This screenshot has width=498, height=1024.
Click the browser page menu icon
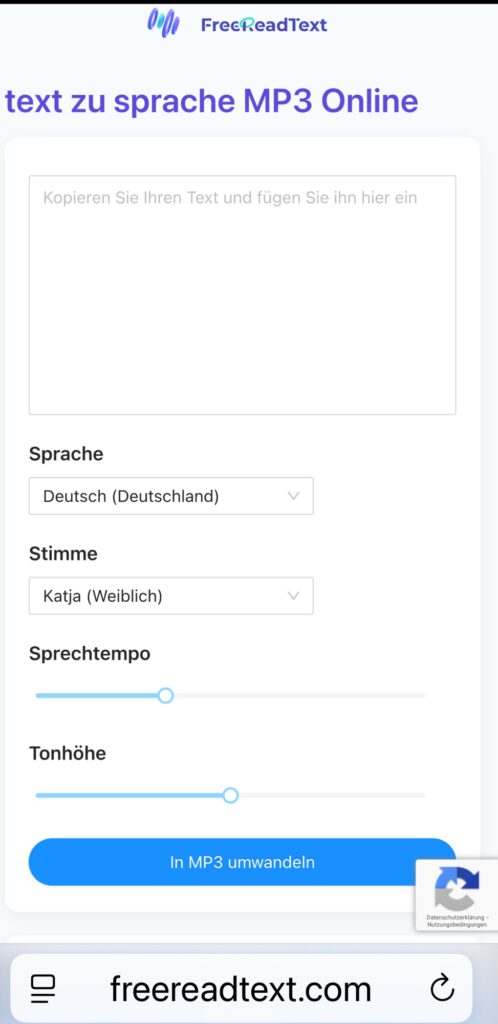[x=43, y=989]
